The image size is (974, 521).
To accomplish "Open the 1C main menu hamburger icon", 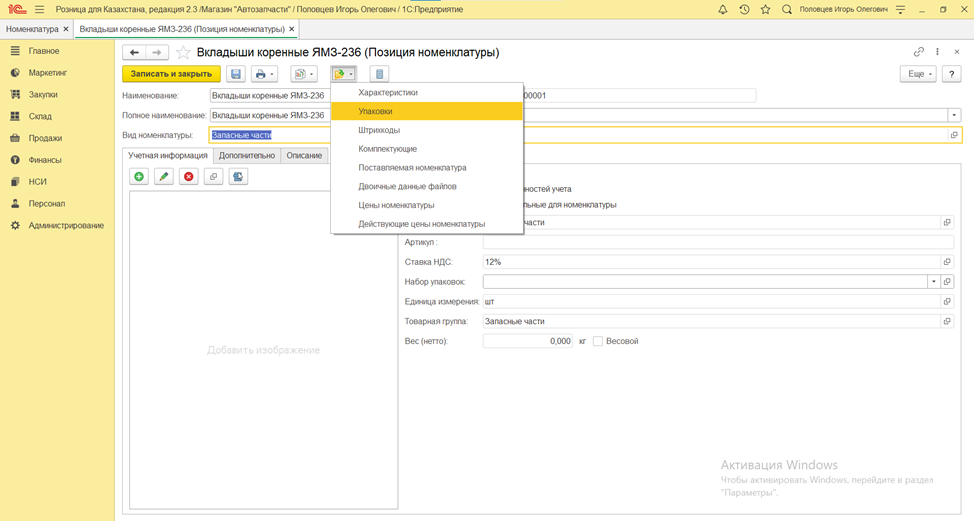I will 40,9.
